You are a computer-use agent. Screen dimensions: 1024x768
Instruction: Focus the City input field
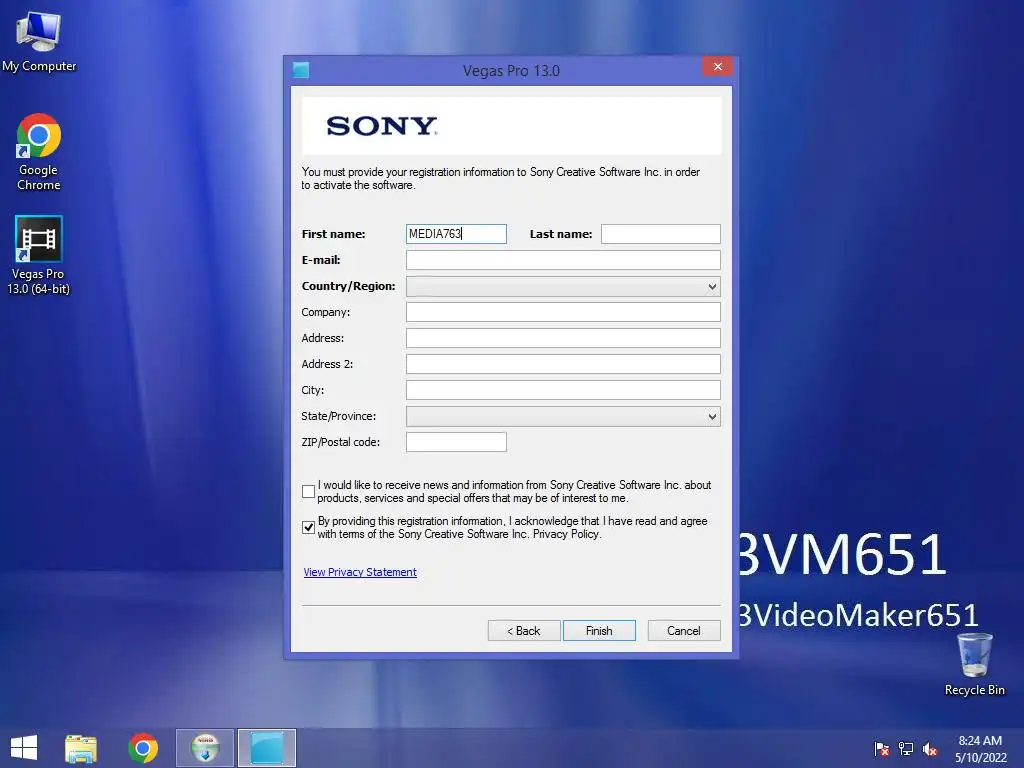coord(563,390)
